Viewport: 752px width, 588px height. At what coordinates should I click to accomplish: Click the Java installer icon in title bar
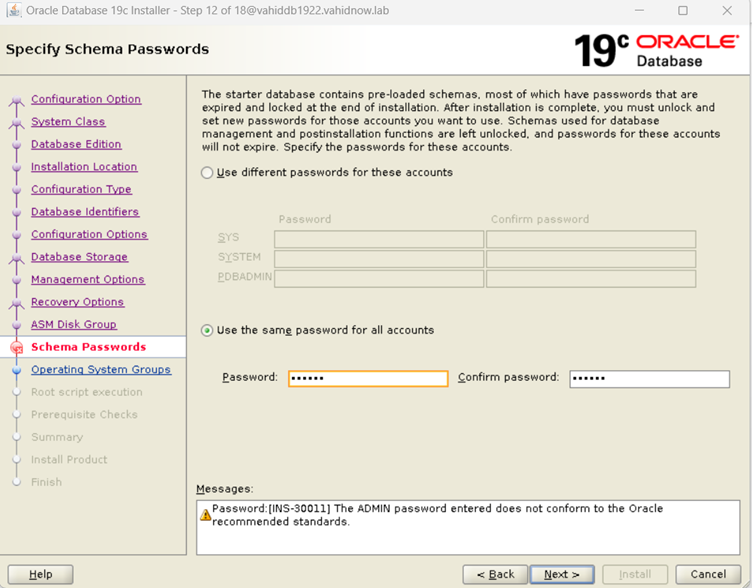[14, 10]
